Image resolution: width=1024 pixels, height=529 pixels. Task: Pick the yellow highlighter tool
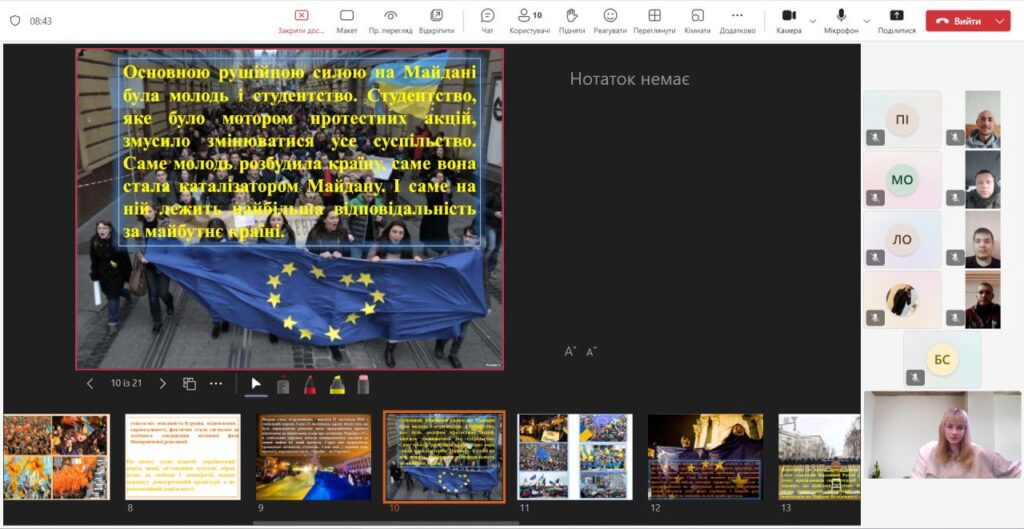[x=337, y=384]
